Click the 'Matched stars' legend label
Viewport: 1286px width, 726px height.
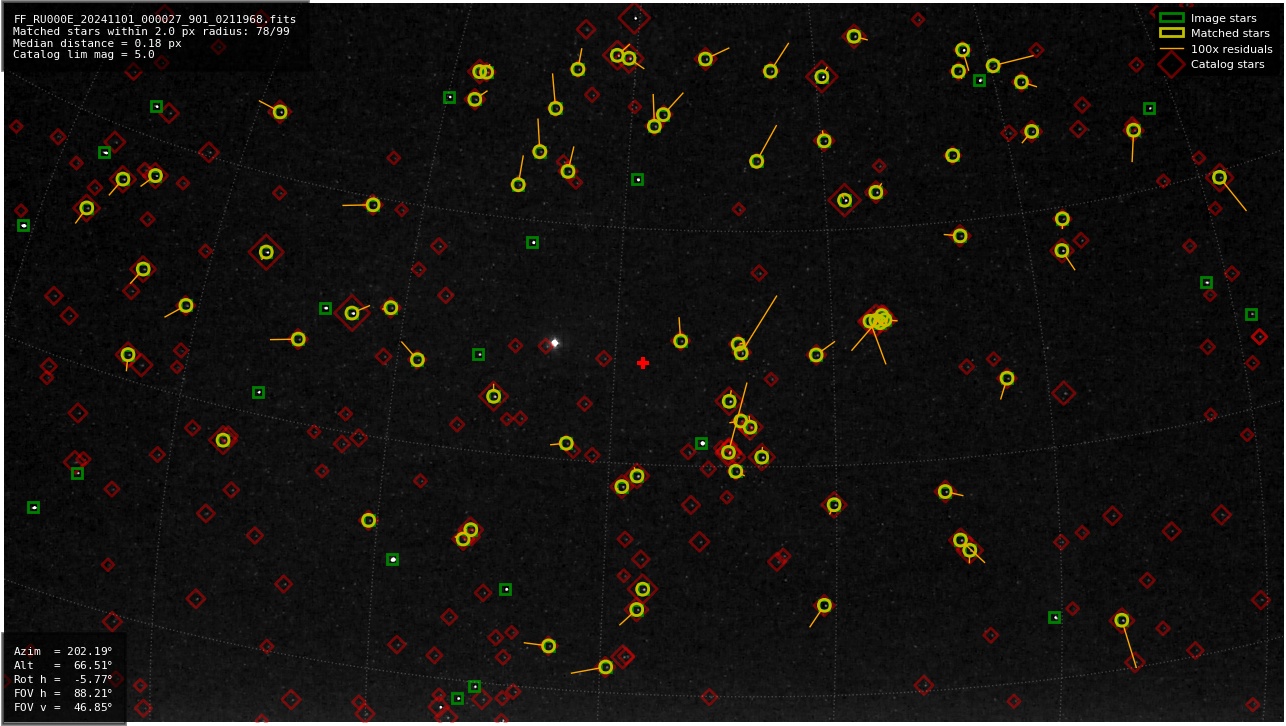click(x=1230, y=33)
